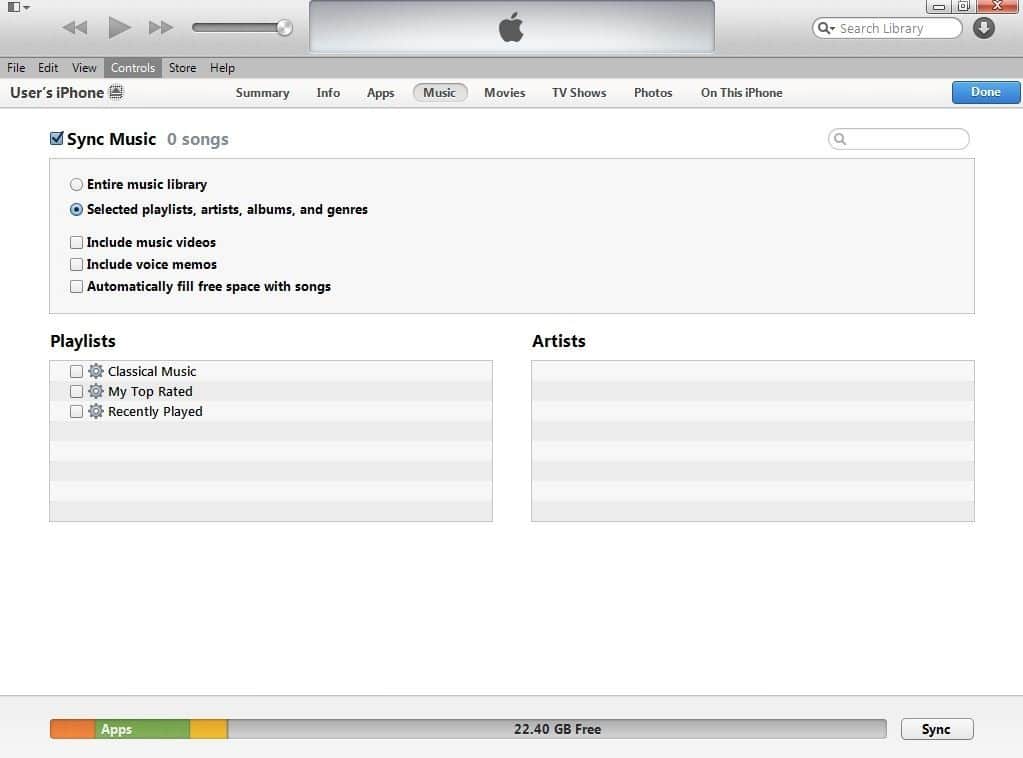Enable Include music videos checkbox
Image resolution: width=1023 pixels, height=758 pixels.
pyautogui.click(x=77, y=242)
